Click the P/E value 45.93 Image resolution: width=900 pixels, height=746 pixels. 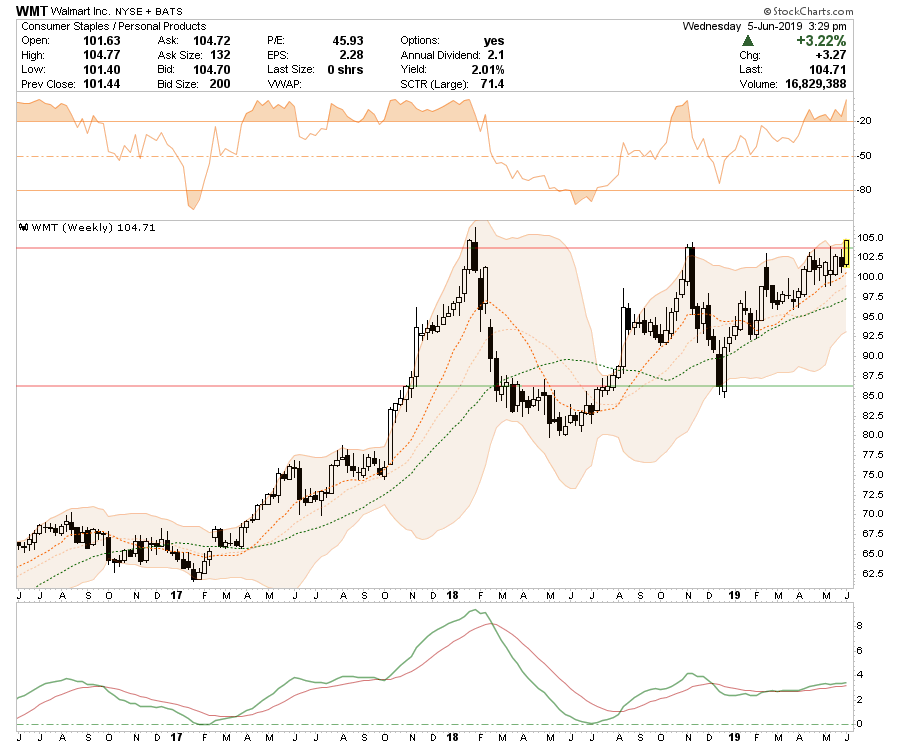348,41
